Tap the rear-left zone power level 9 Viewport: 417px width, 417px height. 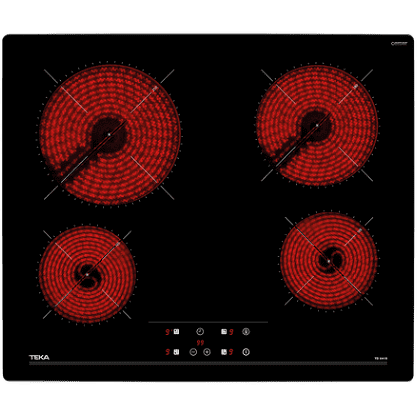(x=168, y=332)
